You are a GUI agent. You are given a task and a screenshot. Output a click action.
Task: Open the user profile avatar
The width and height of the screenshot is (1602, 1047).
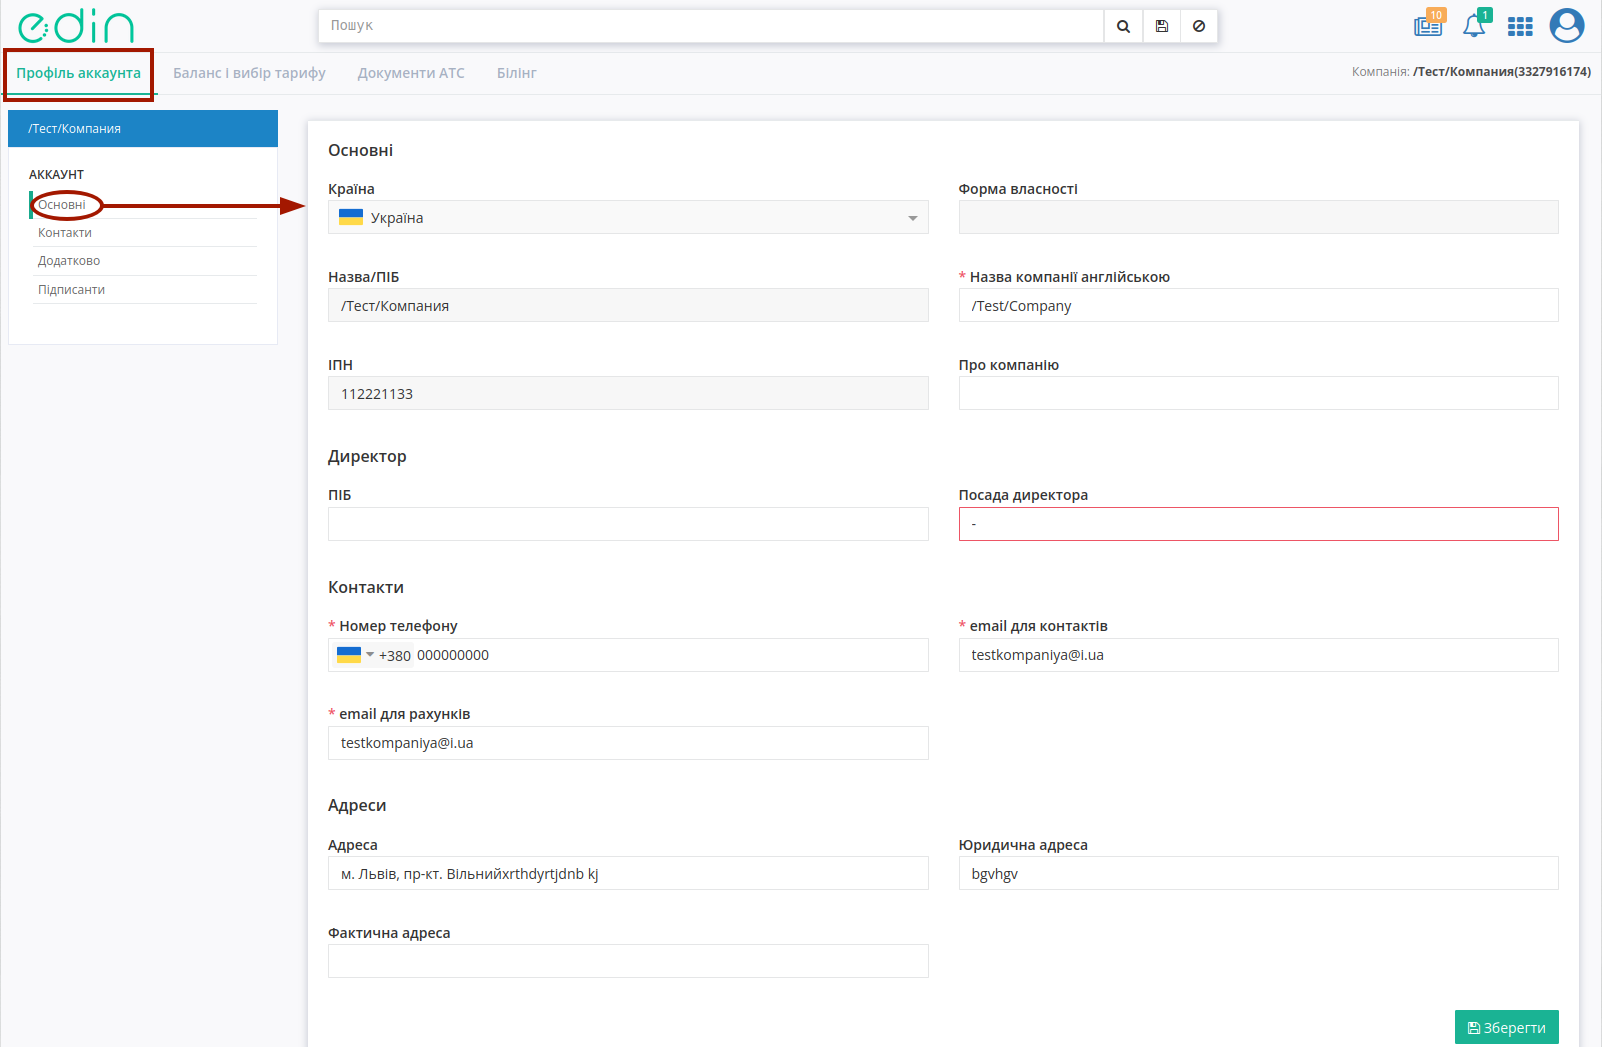(1567, 25)
